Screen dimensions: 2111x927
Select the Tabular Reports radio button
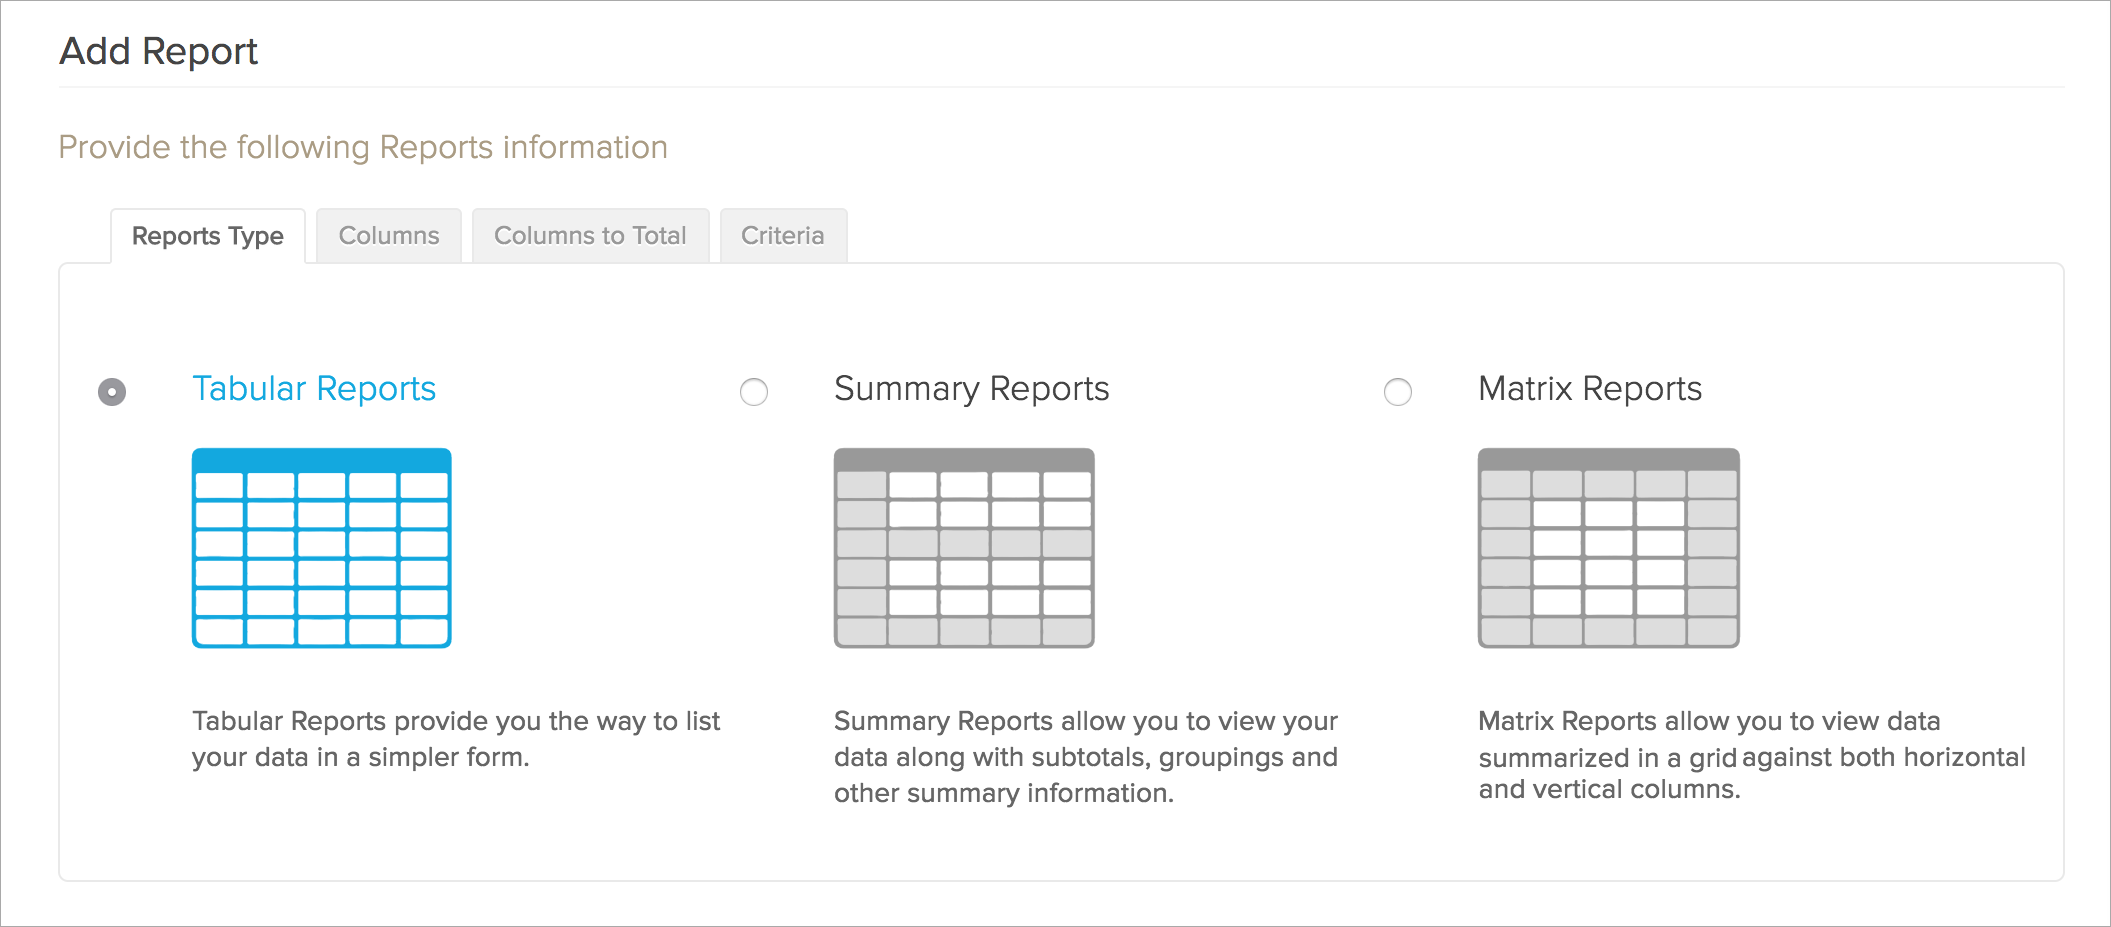tap(112, 392)
